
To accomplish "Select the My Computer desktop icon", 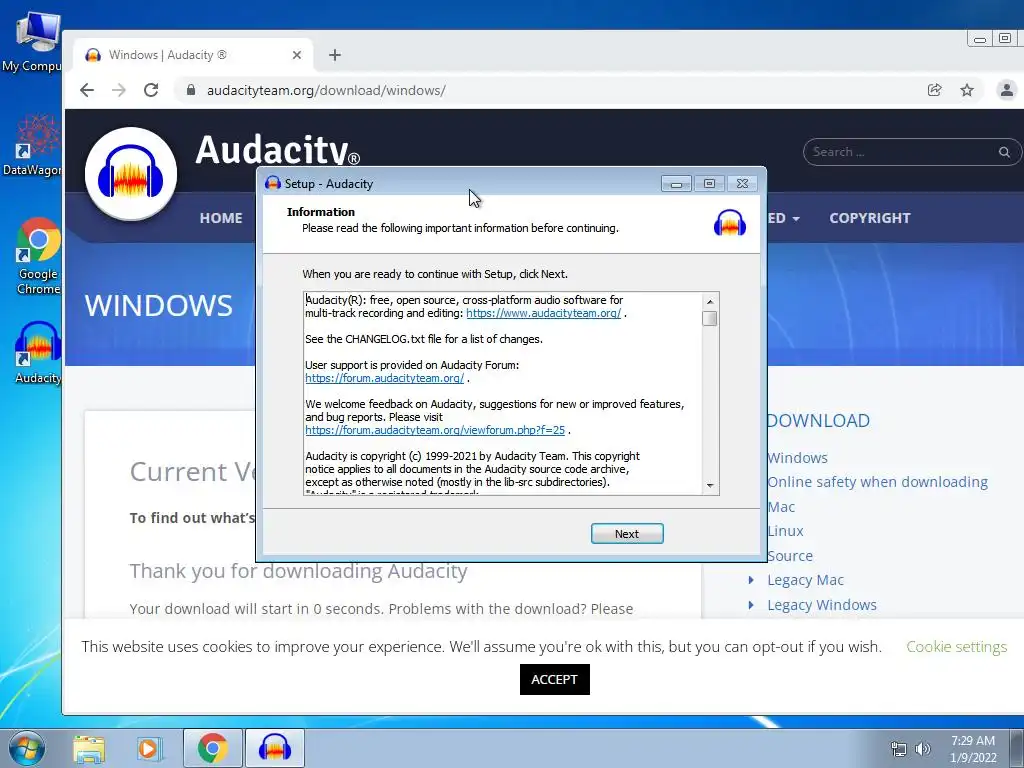I will (32, 41).
